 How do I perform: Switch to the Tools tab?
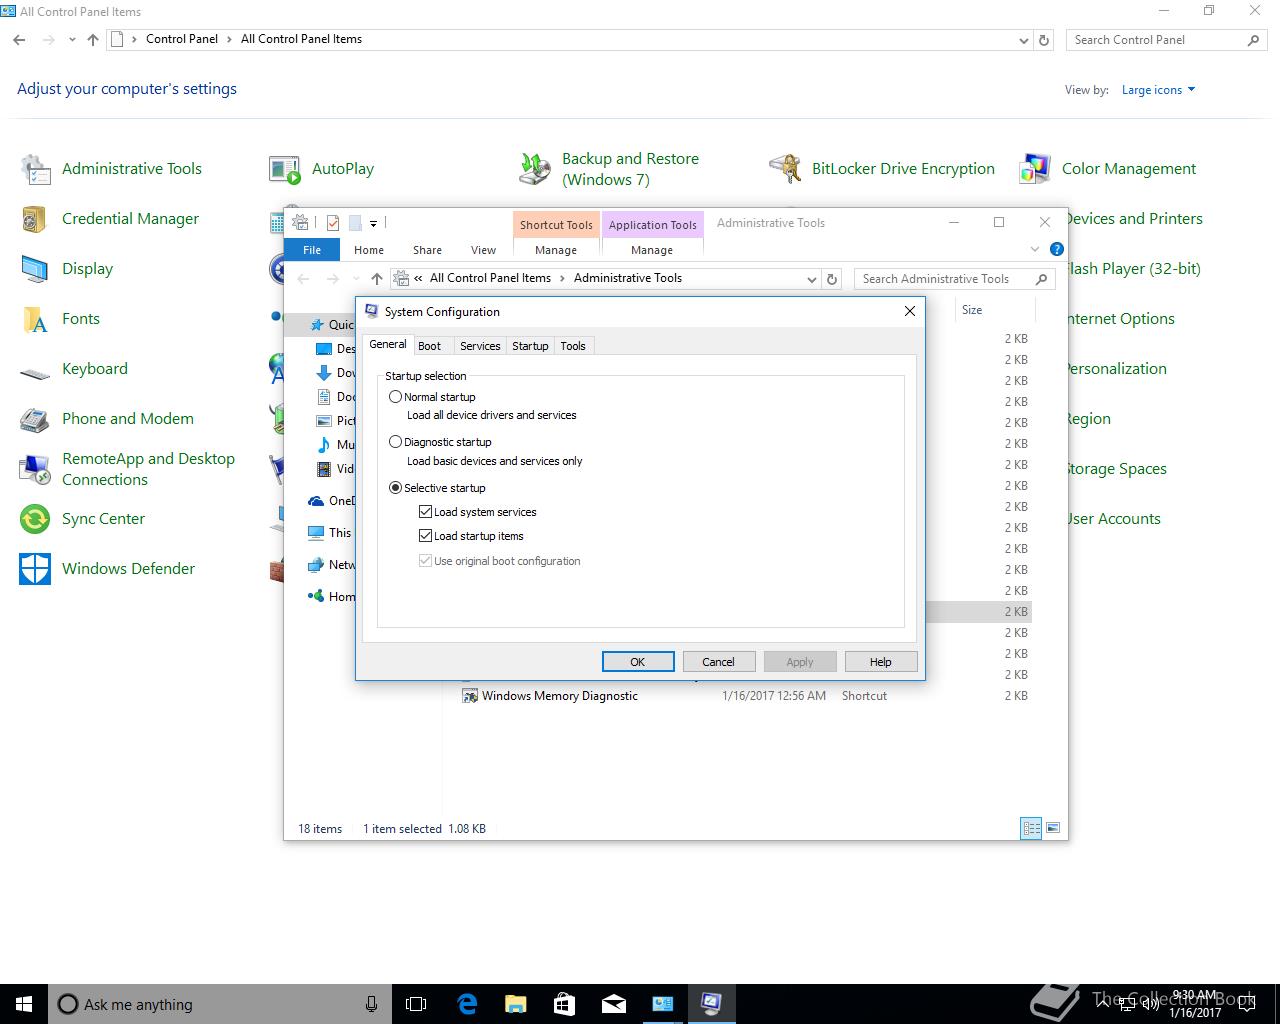pyautogui.click(x=573, y=346)
